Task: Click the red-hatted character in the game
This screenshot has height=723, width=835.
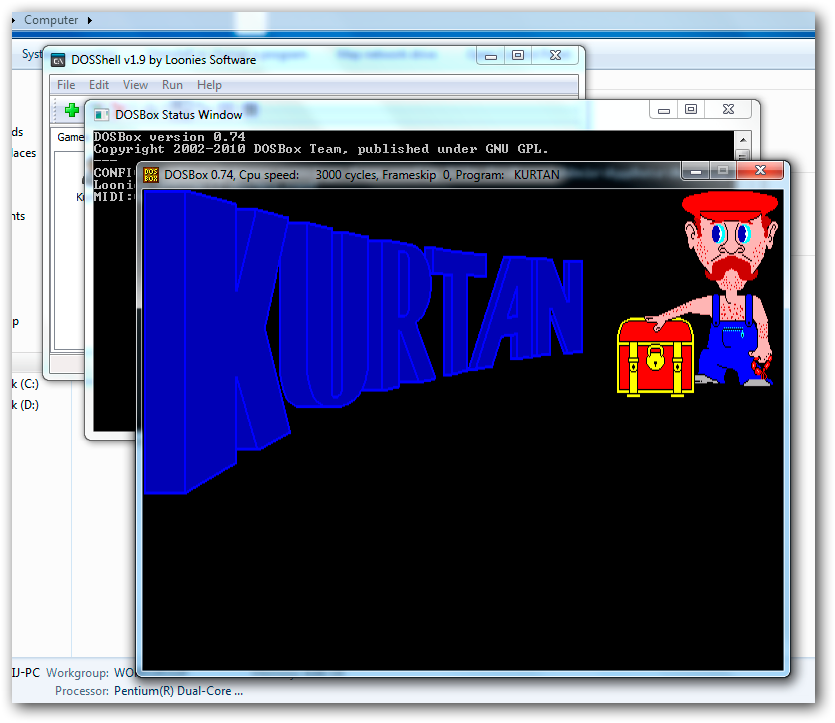Action: coord(731,287)
